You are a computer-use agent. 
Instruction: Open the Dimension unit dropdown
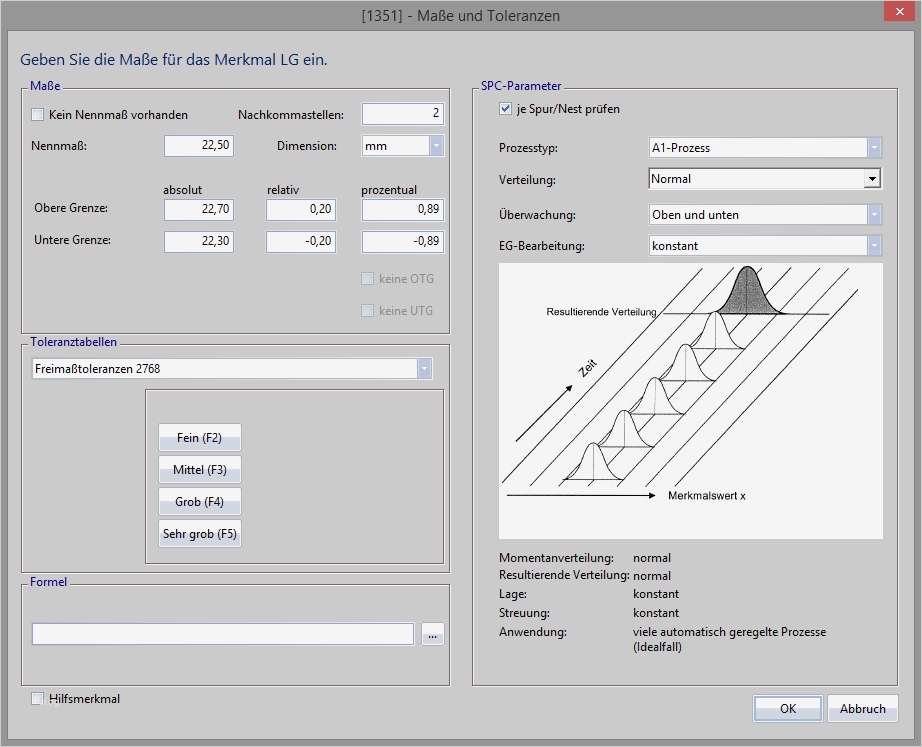click(436, 146)
